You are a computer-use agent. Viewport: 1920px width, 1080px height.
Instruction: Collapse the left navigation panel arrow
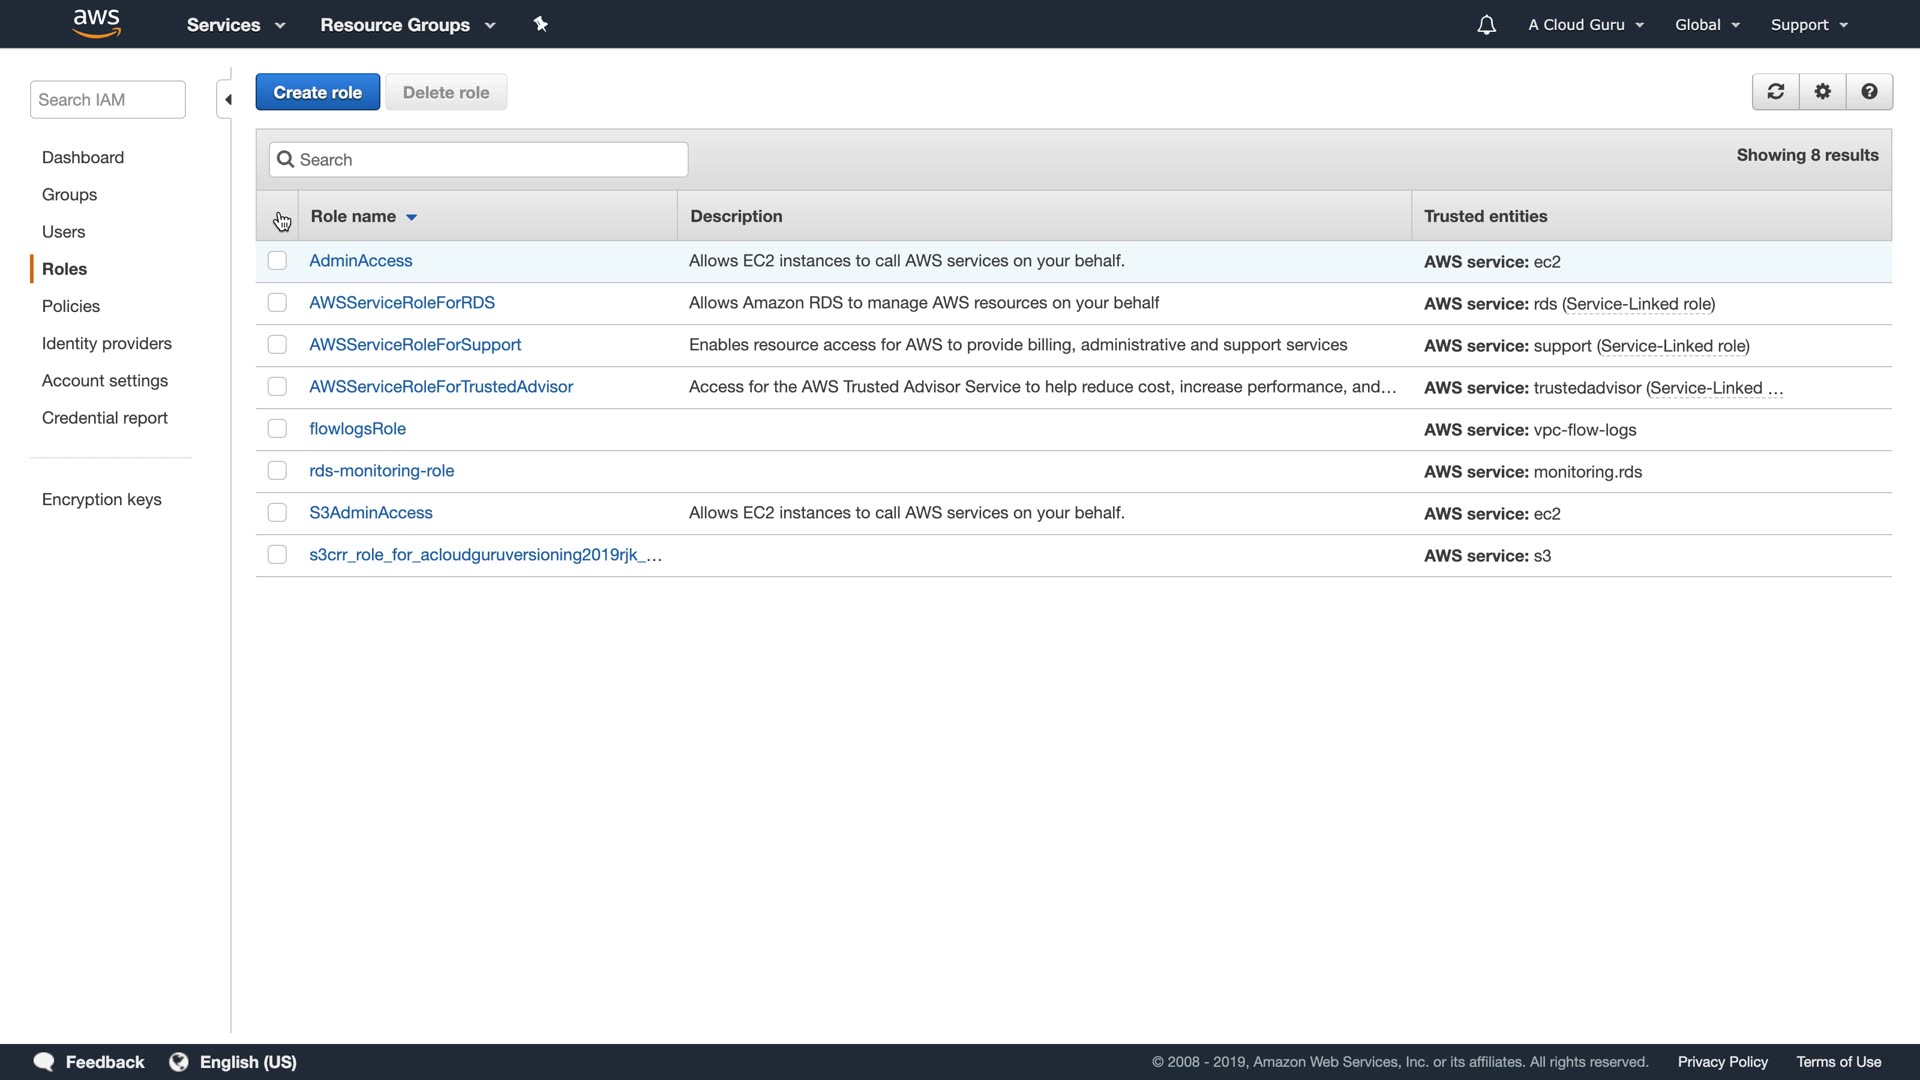(x=227, y=100)
